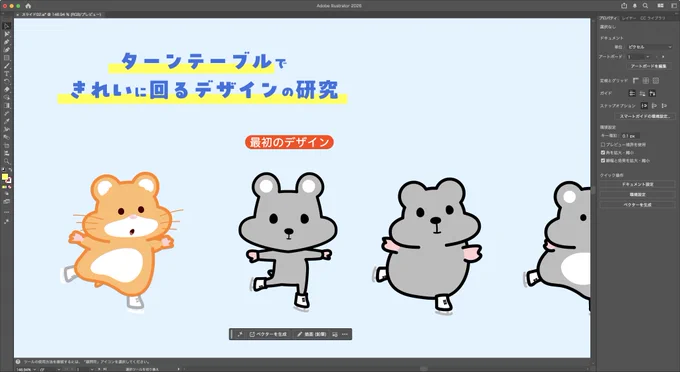This screenshot has width=680, height=372.
Task: Uncheck 線幅と効果を拡大・縮小 checkbox
Action: [603, 160]
